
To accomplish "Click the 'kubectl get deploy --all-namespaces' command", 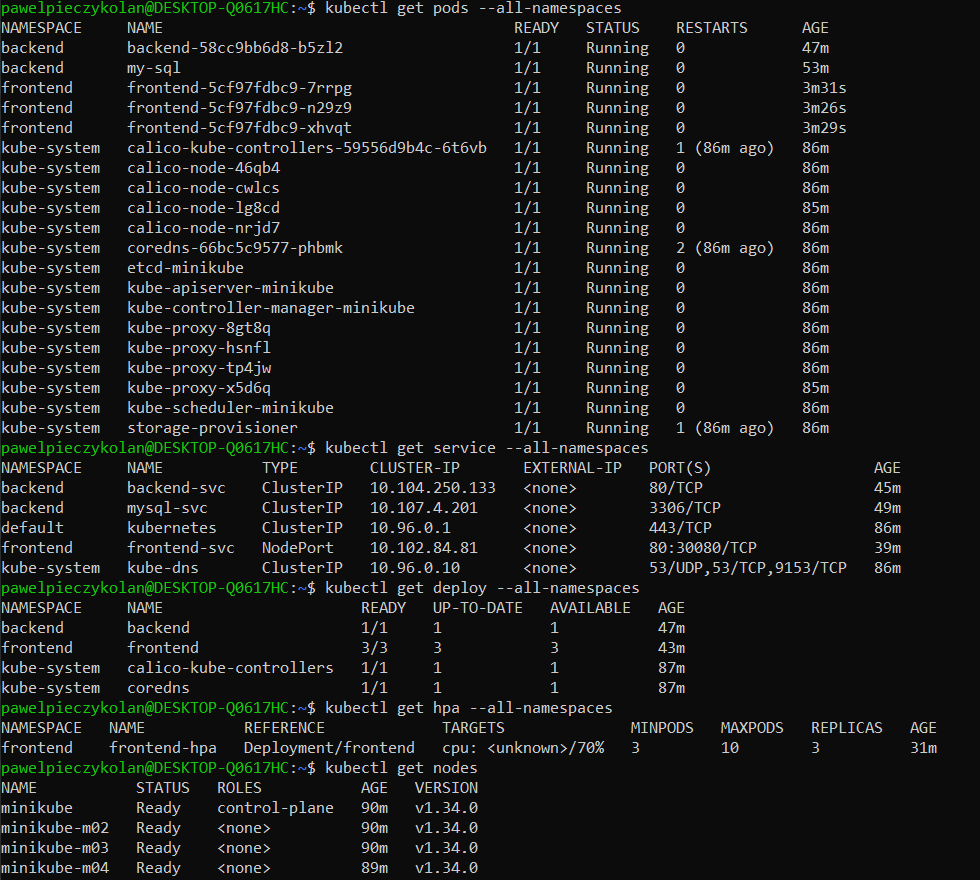I will [x=482, y=588].
